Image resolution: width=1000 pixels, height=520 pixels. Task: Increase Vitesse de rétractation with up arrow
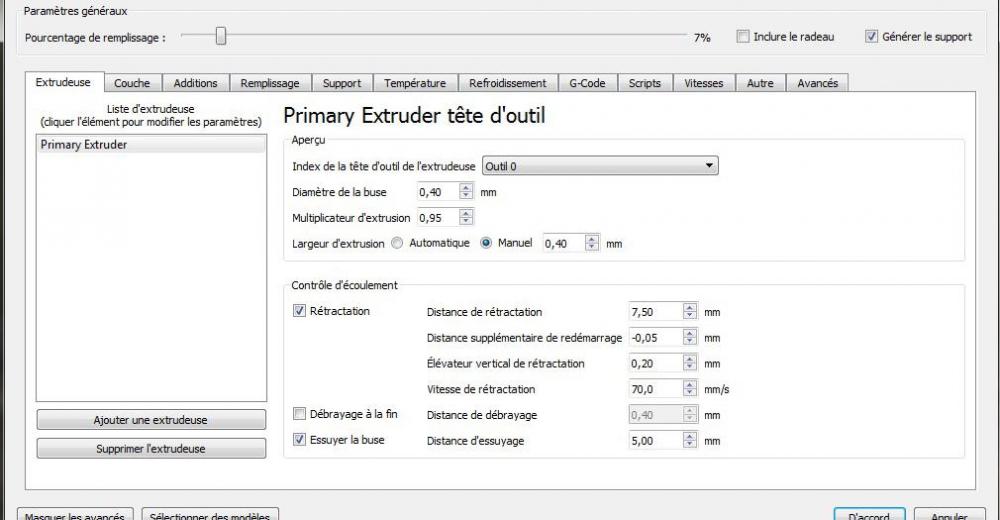[689, 384]
